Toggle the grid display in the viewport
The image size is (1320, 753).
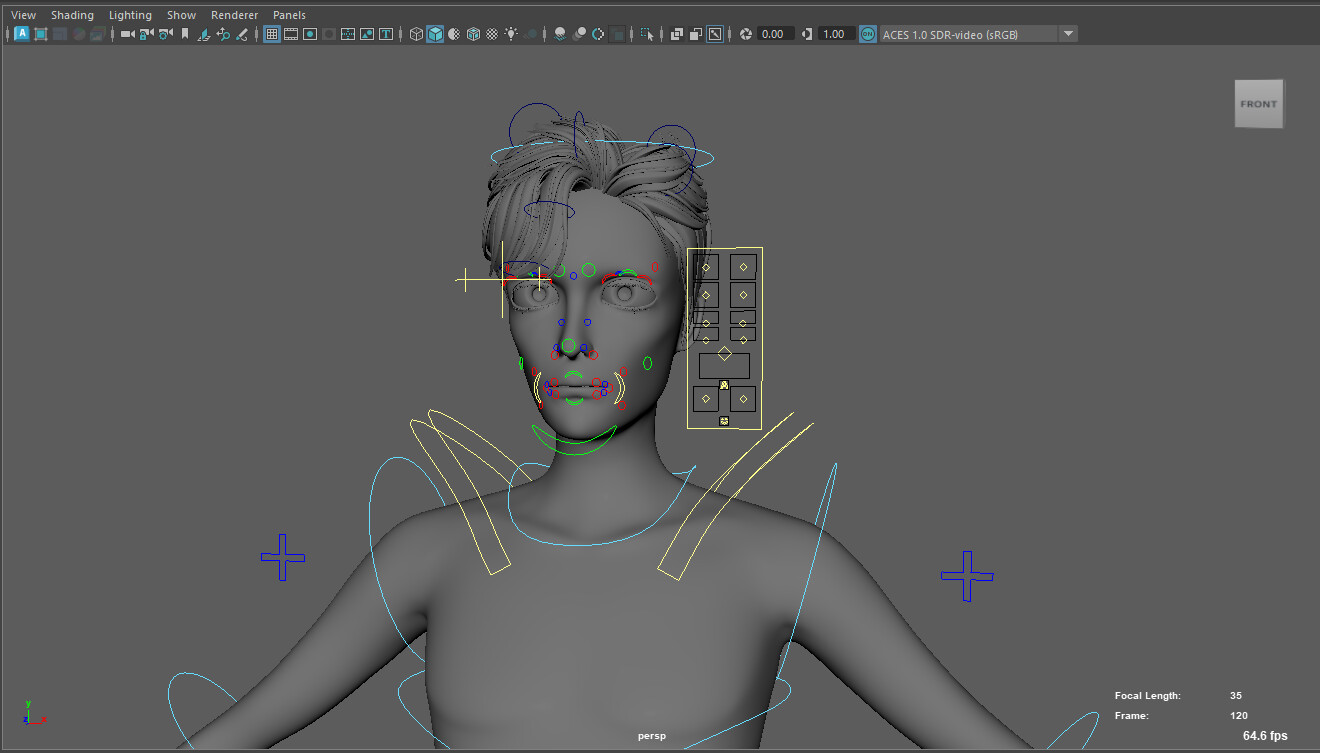tap(270, 34)
